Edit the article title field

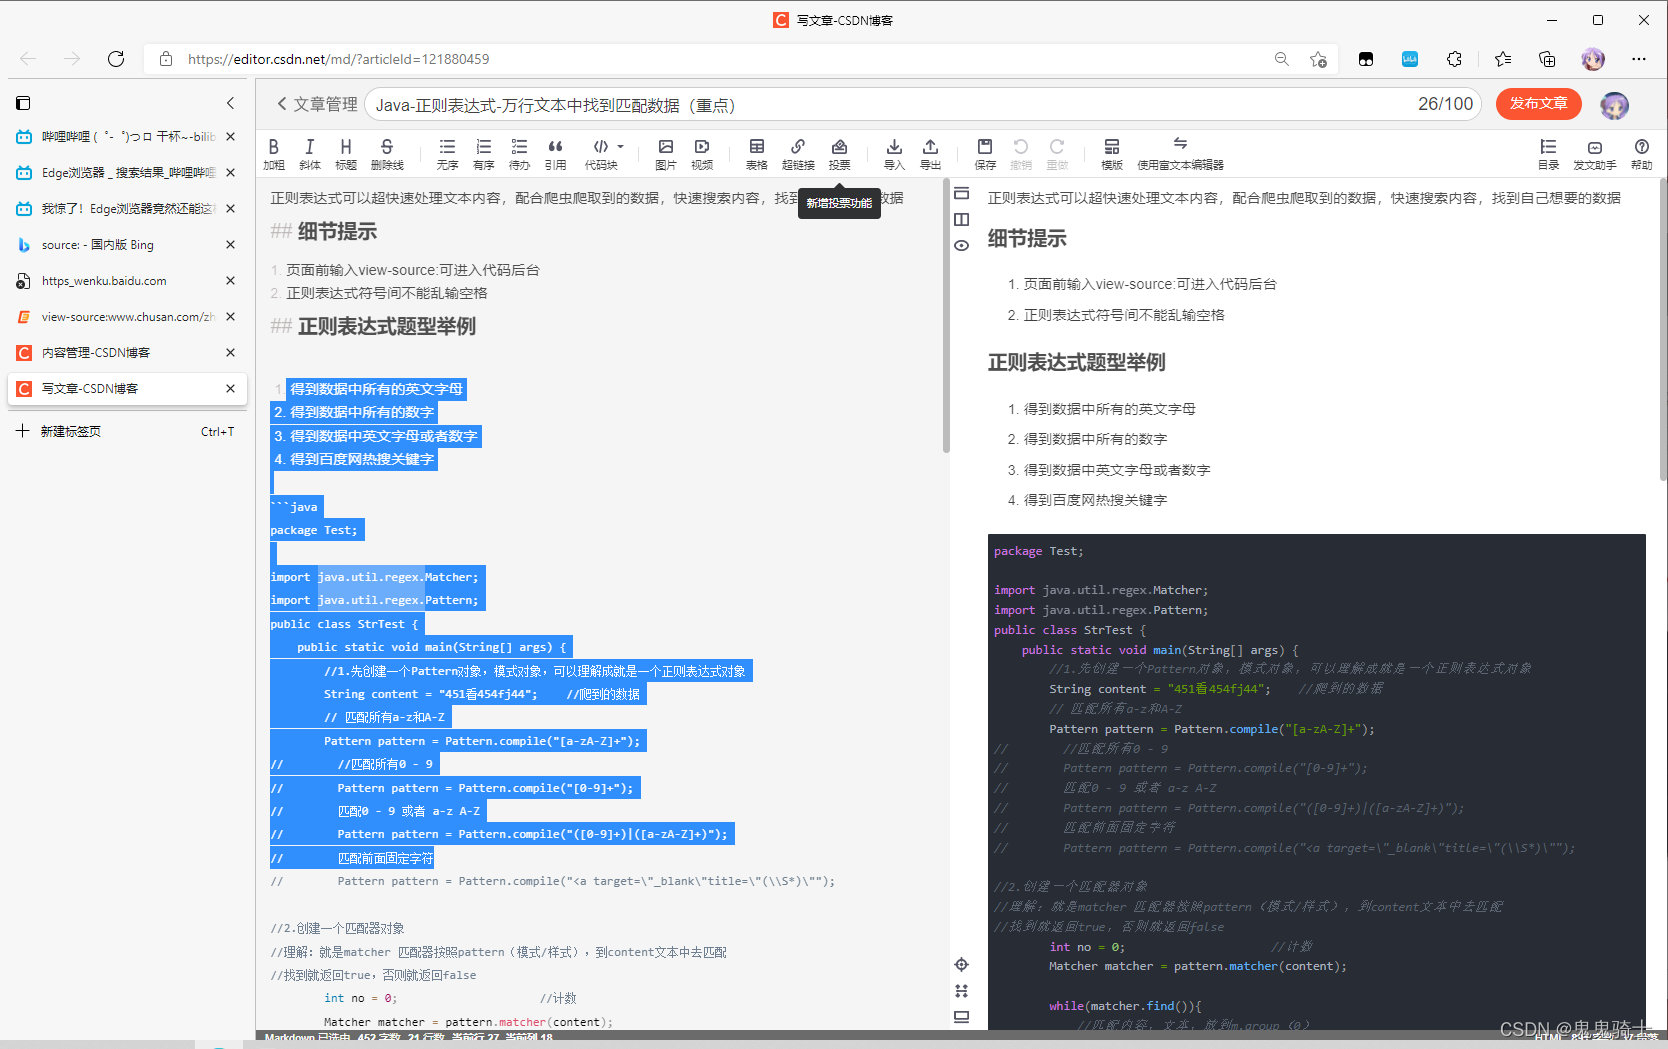click(x=923, y=104)
